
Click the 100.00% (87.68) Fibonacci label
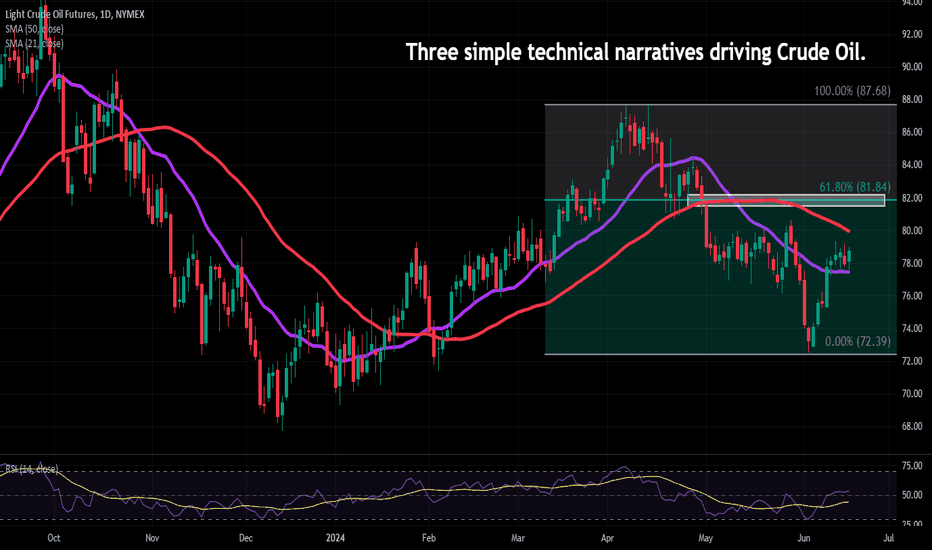(x=852, y=91)
